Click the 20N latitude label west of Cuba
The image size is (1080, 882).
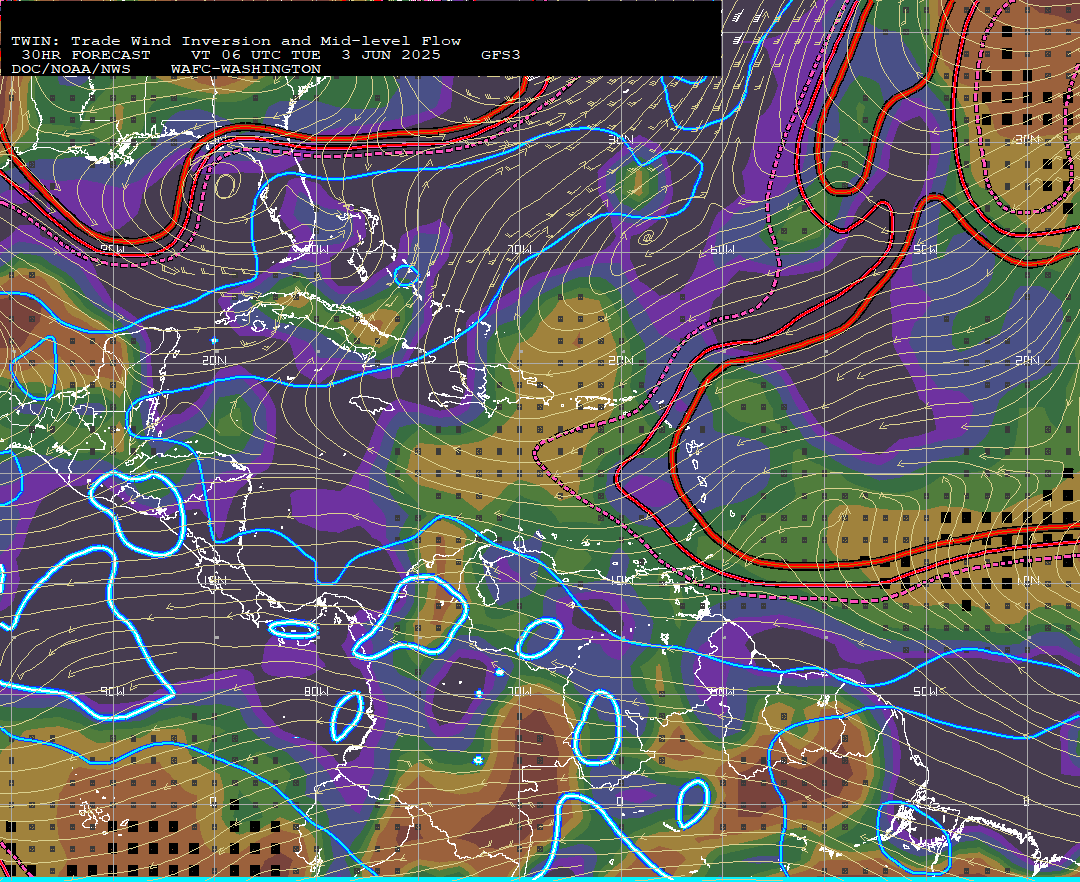[215, 360]
